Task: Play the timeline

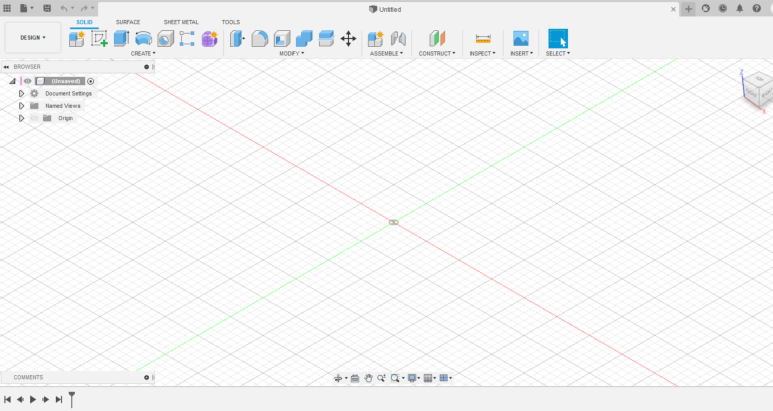Action: tap(33, 399)
